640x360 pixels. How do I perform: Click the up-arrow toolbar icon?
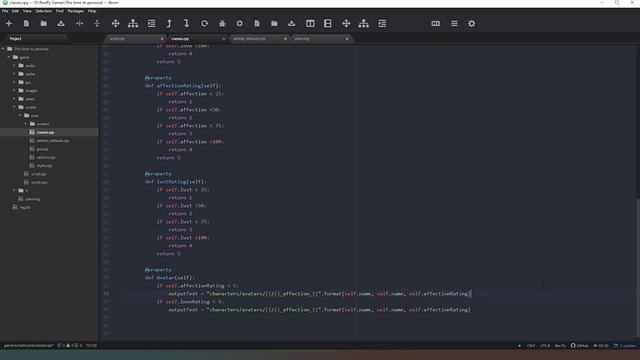click(169, 24)
